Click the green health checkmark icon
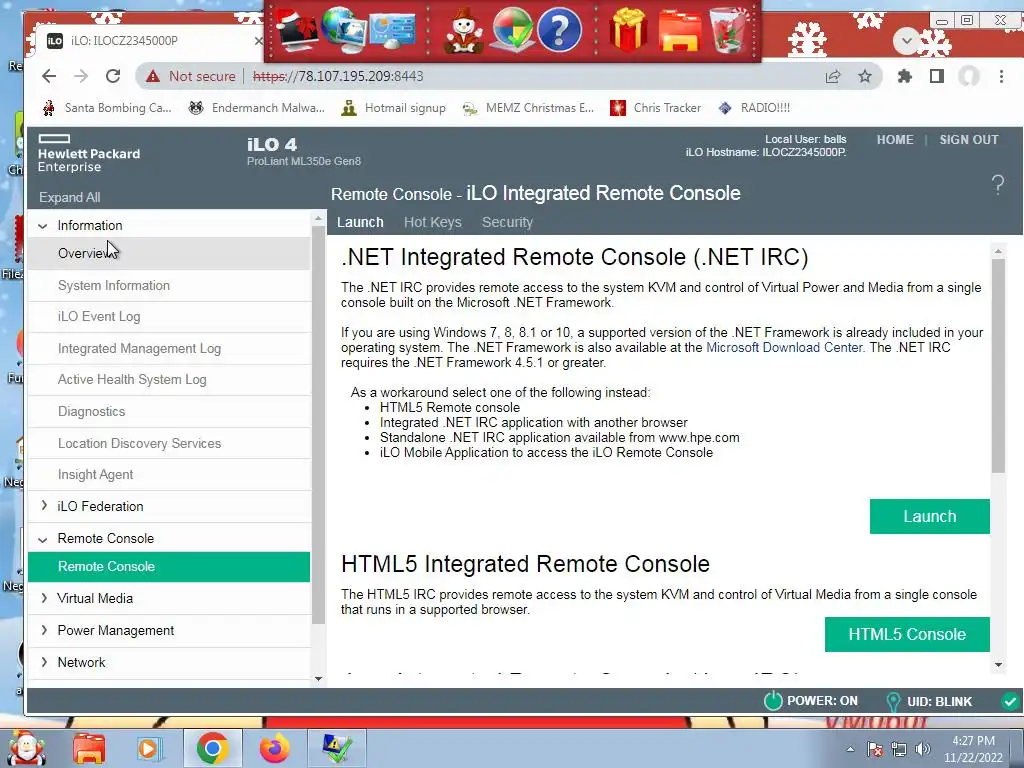1024x768 pixels. pyautogui.click(x=1010, y=701)
